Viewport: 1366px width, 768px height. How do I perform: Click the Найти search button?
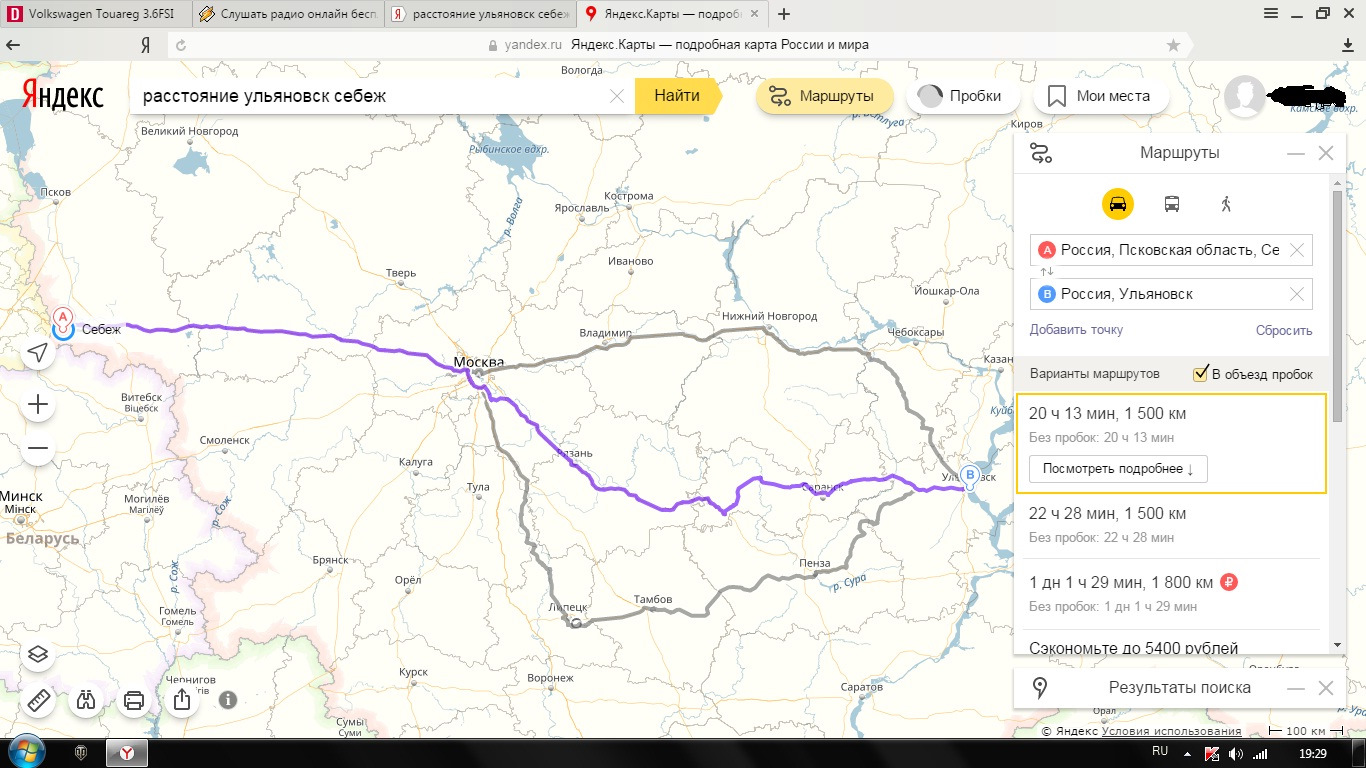pyautogui.click(x=677, y=96)
